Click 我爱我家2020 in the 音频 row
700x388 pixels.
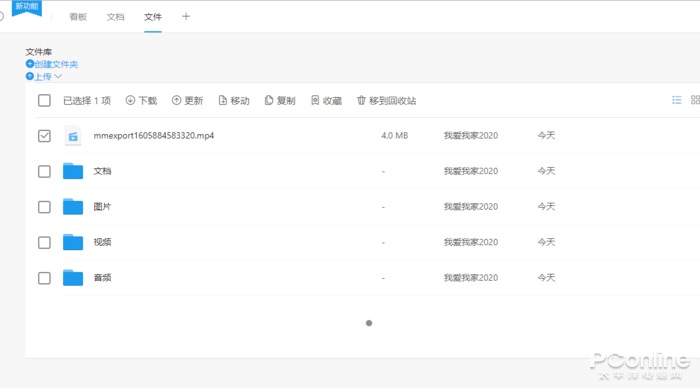tap(471, 278)
